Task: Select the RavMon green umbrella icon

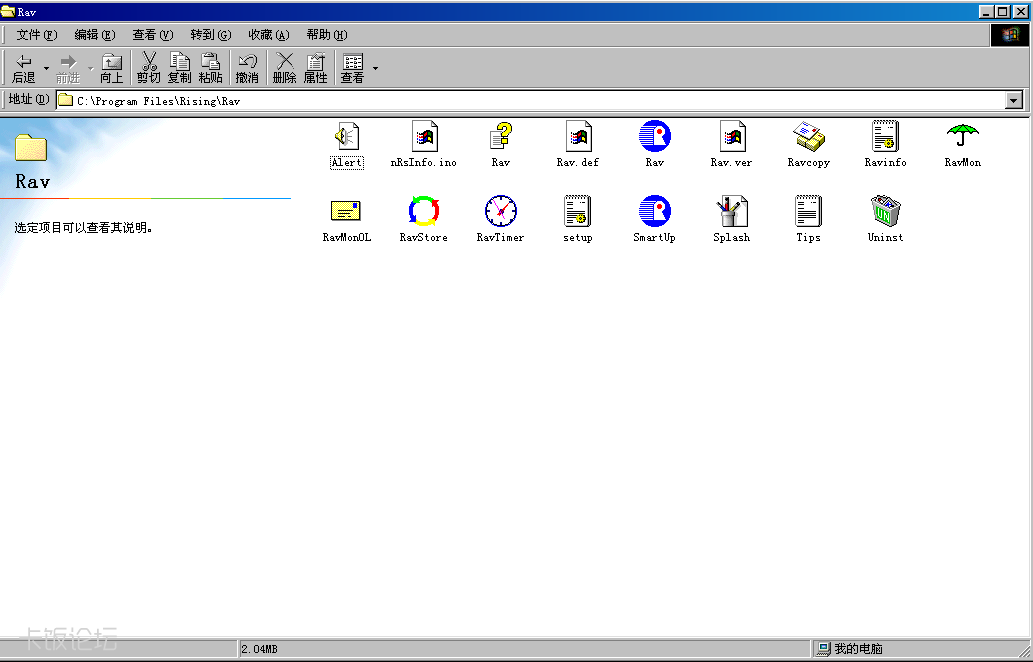Action: pos(963,137)
